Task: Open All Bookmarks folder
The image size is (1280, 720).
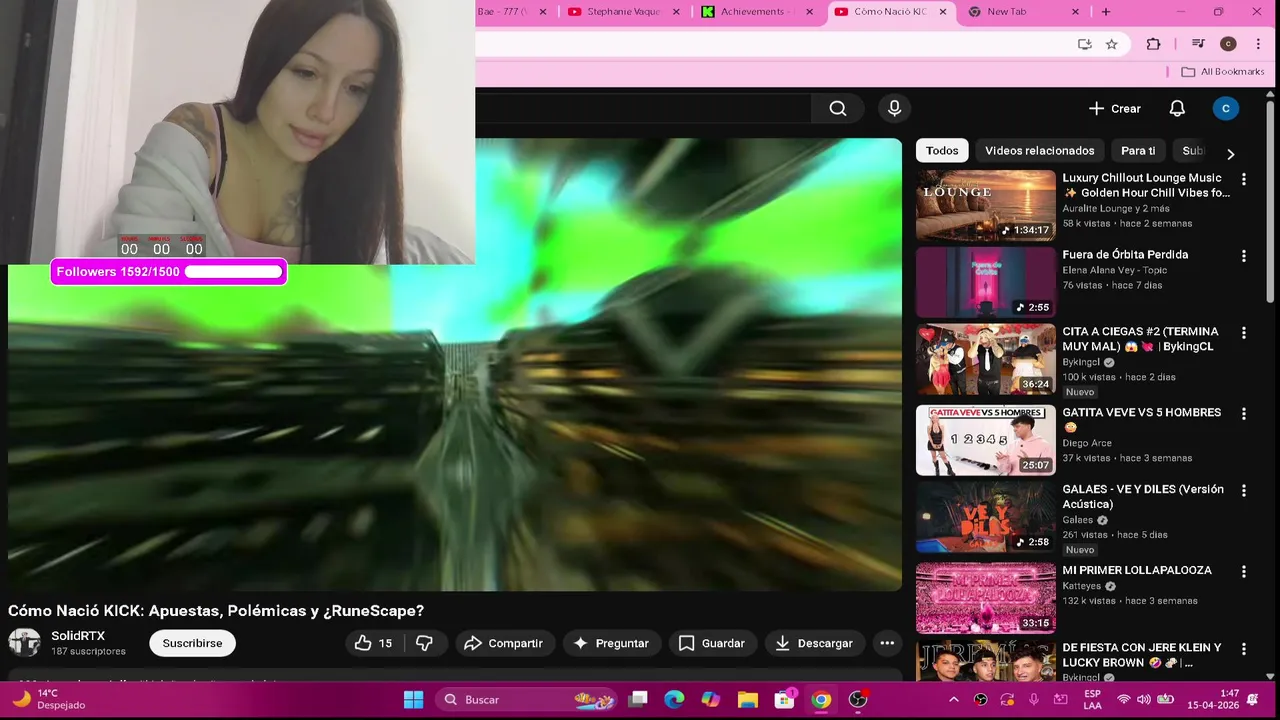Action: click(x=1222, y=72)
